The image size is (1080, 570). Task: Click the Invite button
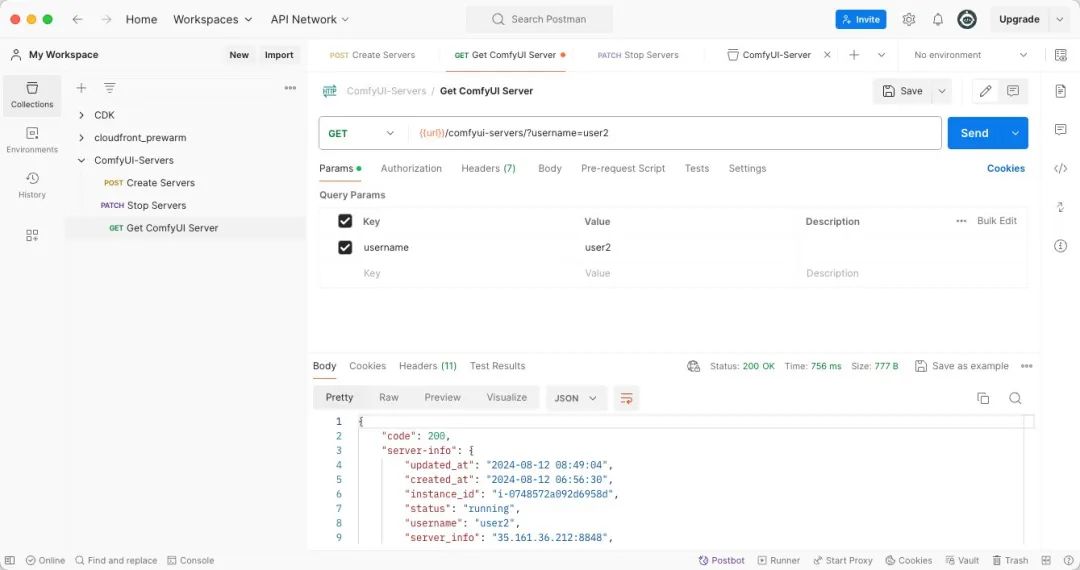click(x=861, y=19)
